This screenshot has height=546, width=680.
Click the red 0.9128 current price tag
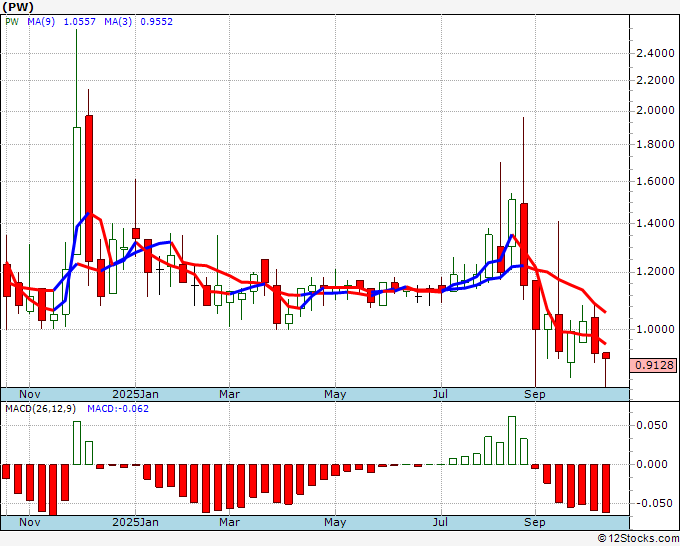[x=654, y=366]
